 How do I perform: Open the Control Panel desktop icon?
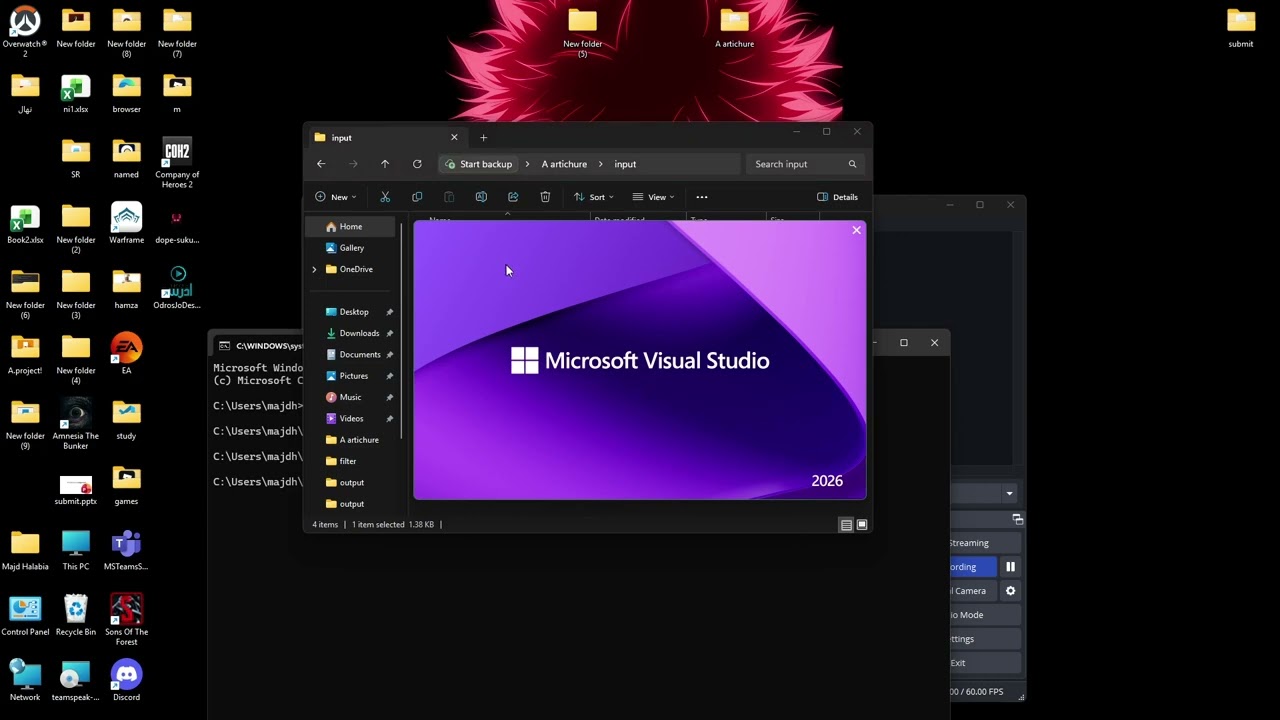(x=25, y=615)
